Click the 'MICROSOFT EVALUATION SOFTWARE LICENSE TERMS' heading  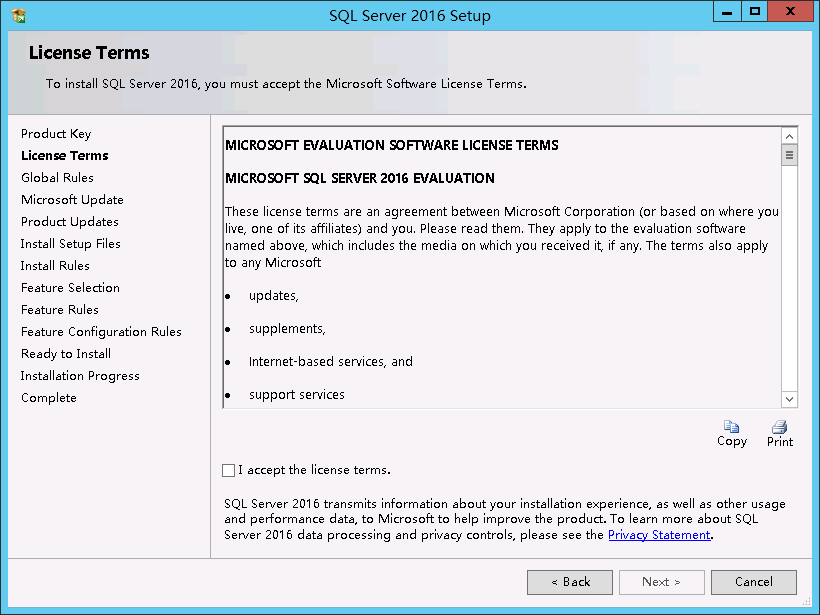[x=392, y=145]
